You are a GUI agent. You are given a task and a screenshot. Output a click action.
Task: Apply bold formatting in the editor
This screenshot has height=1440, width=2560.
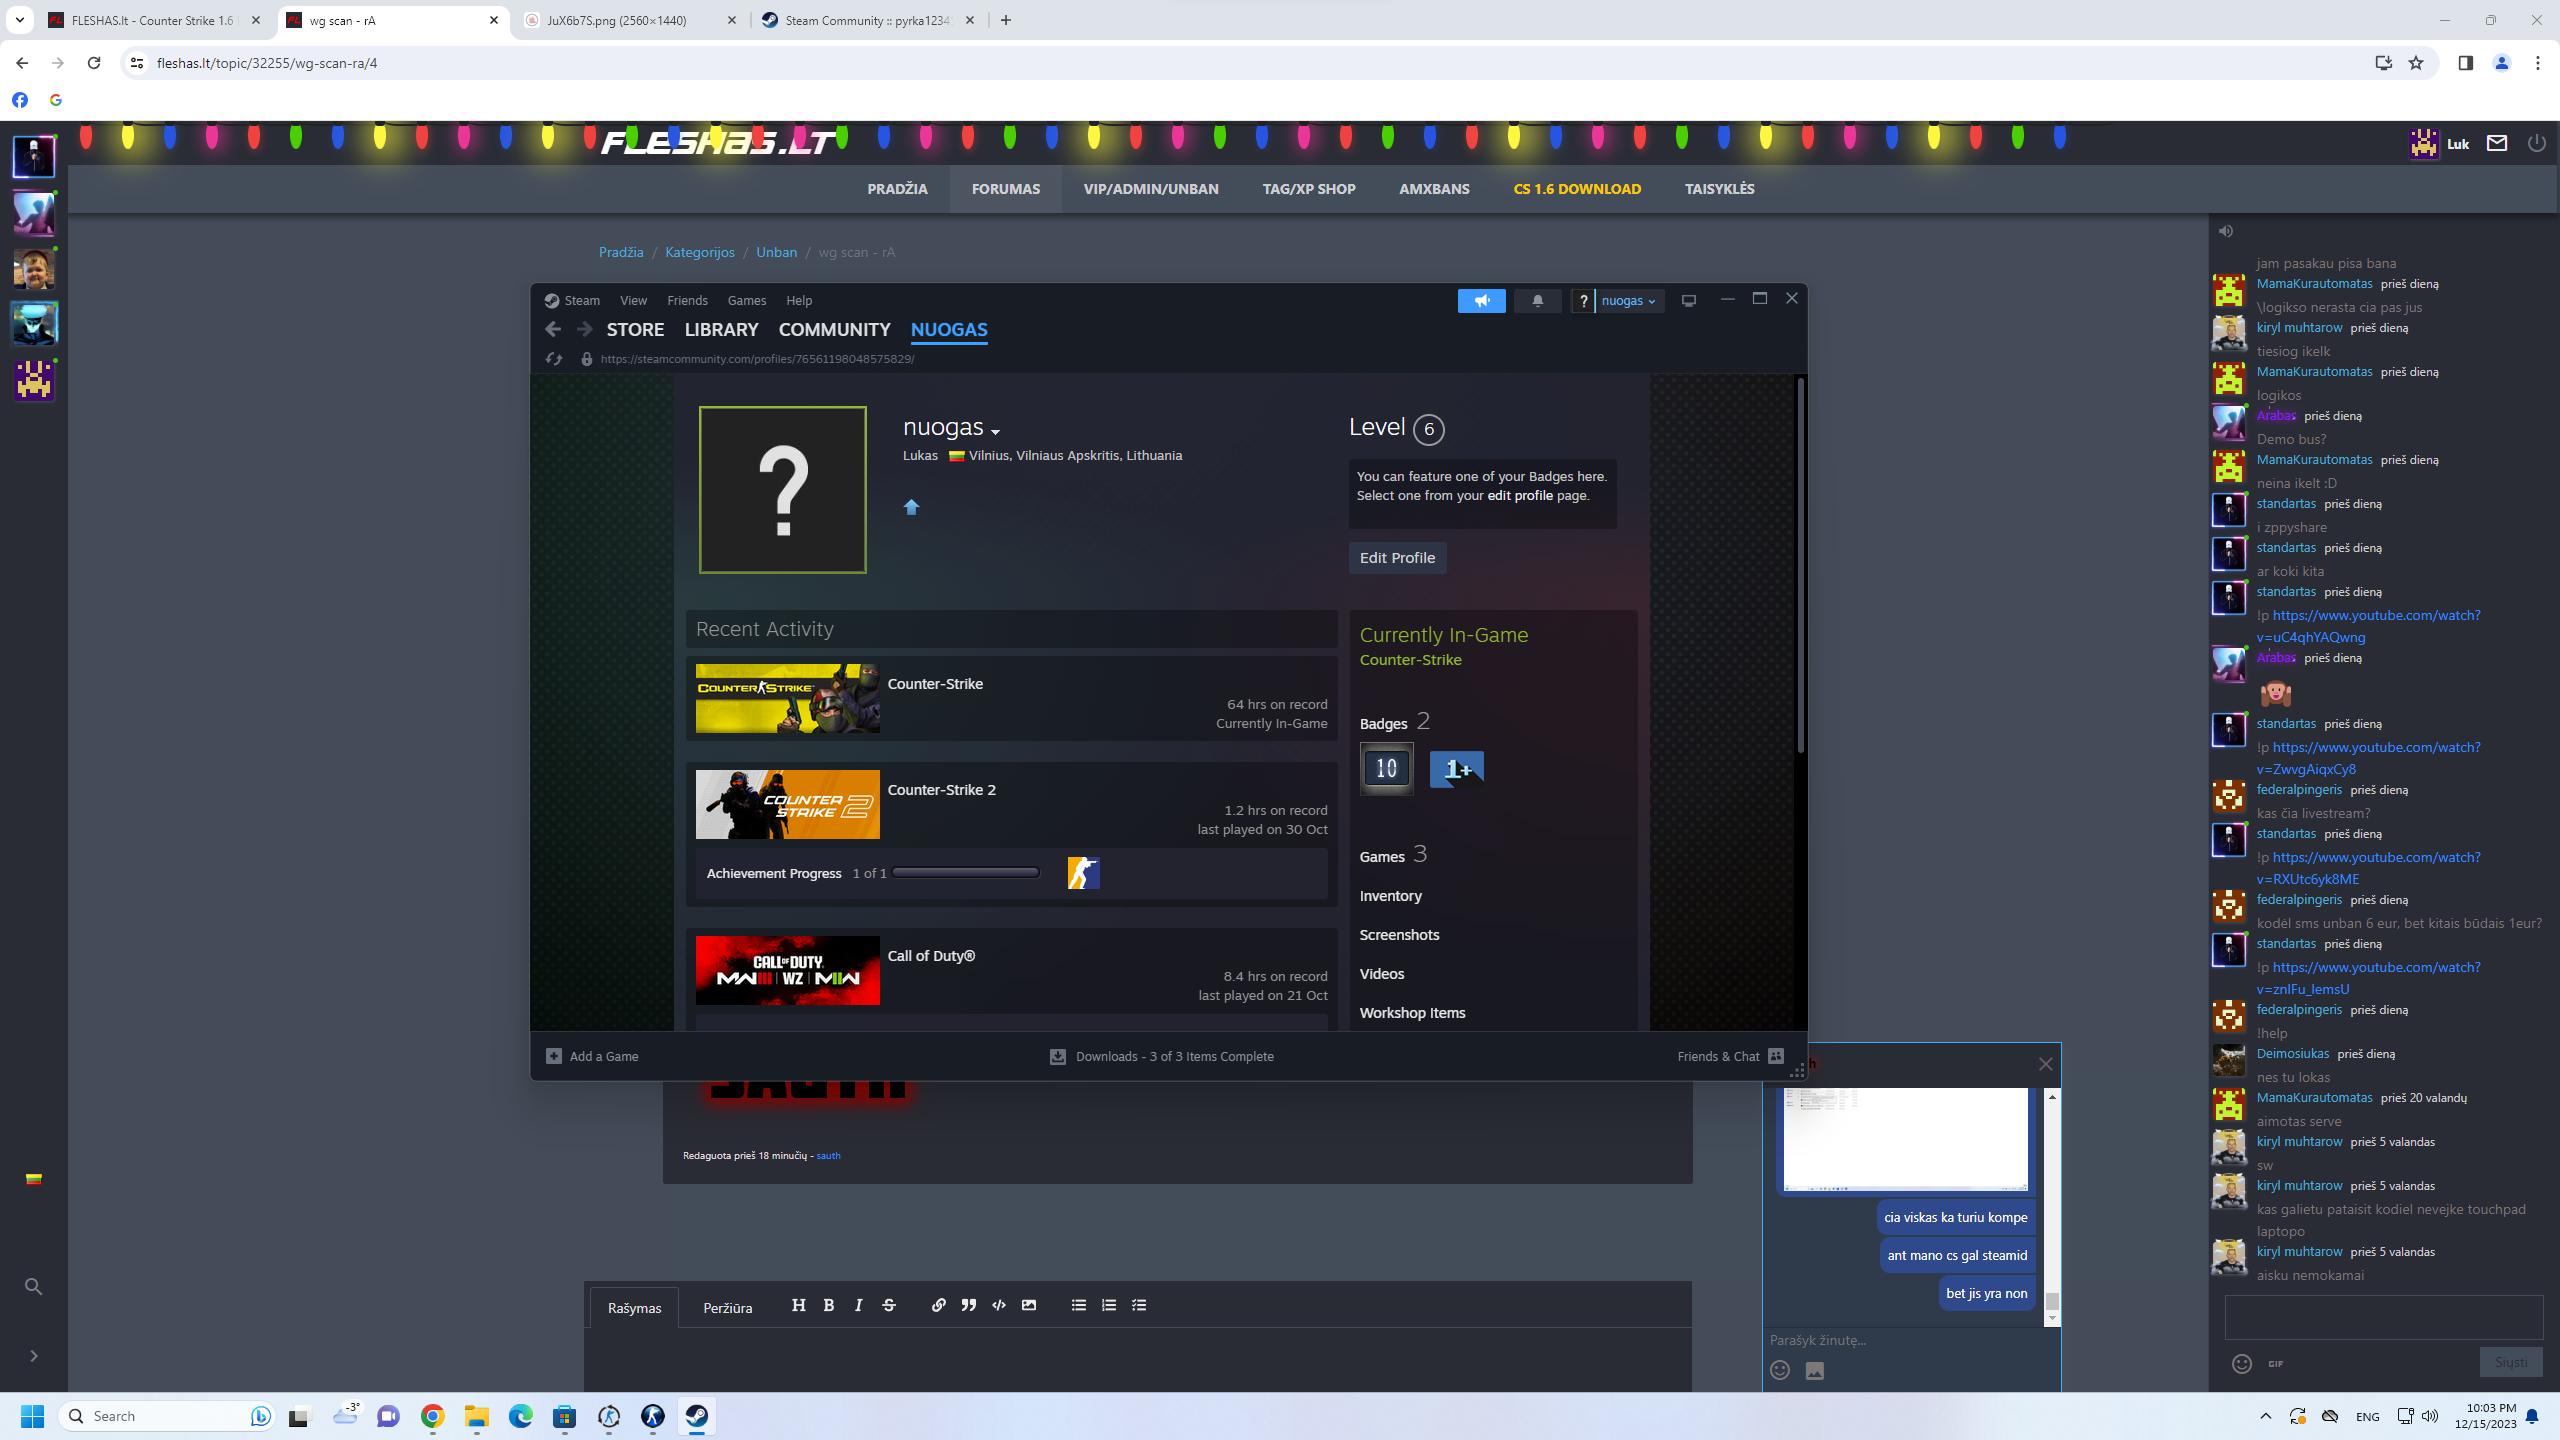click(x=828, y=1305)
